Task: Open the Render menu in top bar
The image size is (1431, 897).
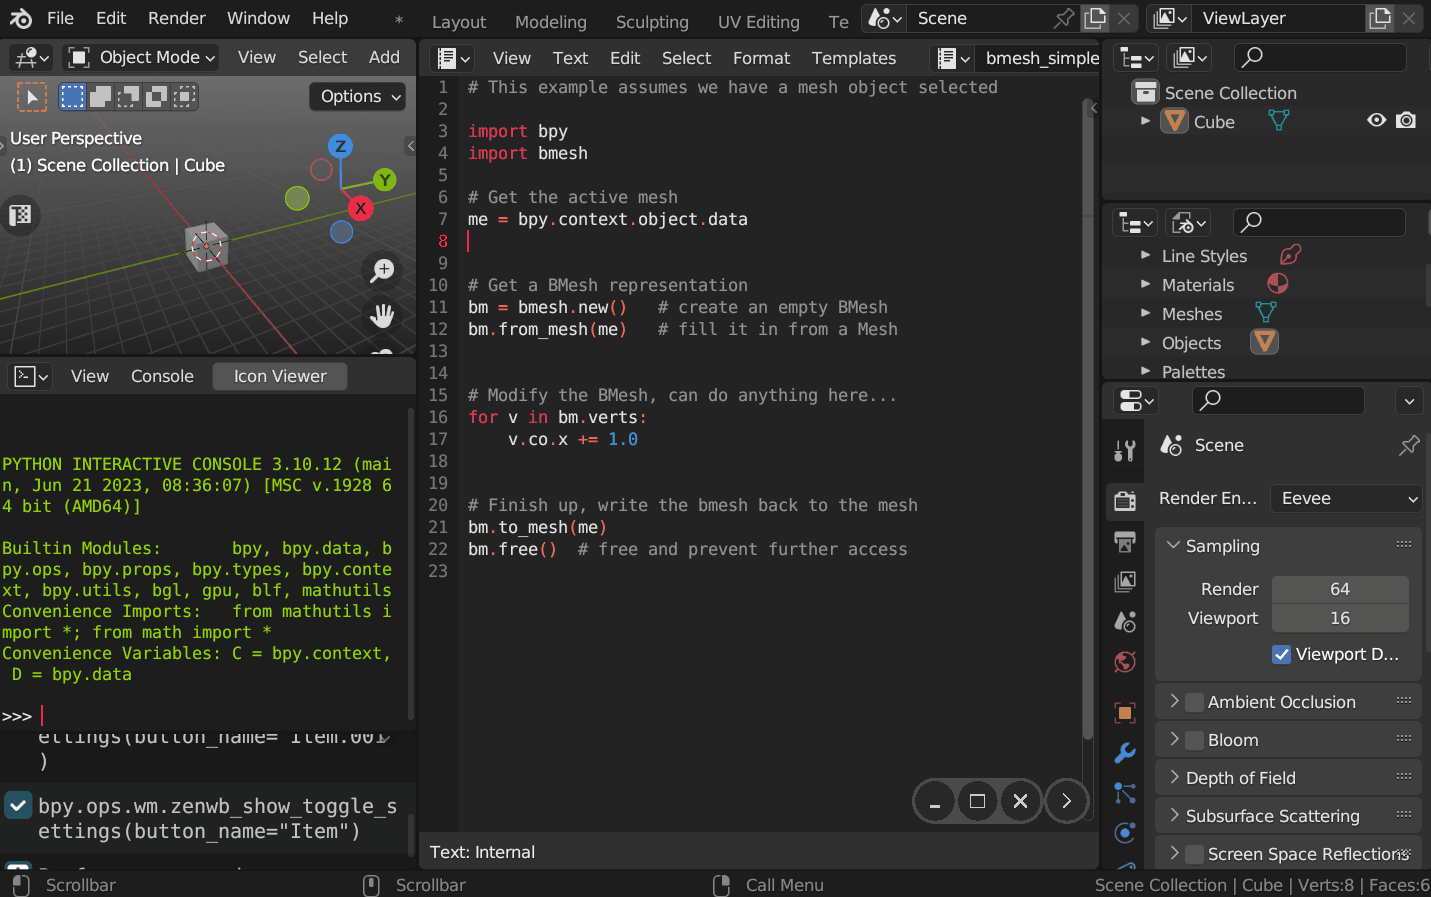Action: (177, 18)
